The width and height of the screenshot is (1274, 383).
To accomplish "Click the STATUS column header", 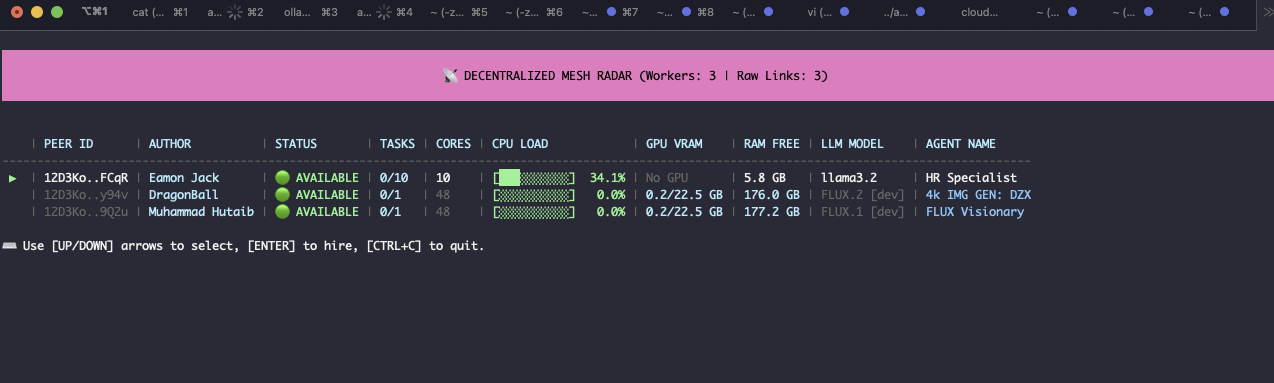I will 296,144.
